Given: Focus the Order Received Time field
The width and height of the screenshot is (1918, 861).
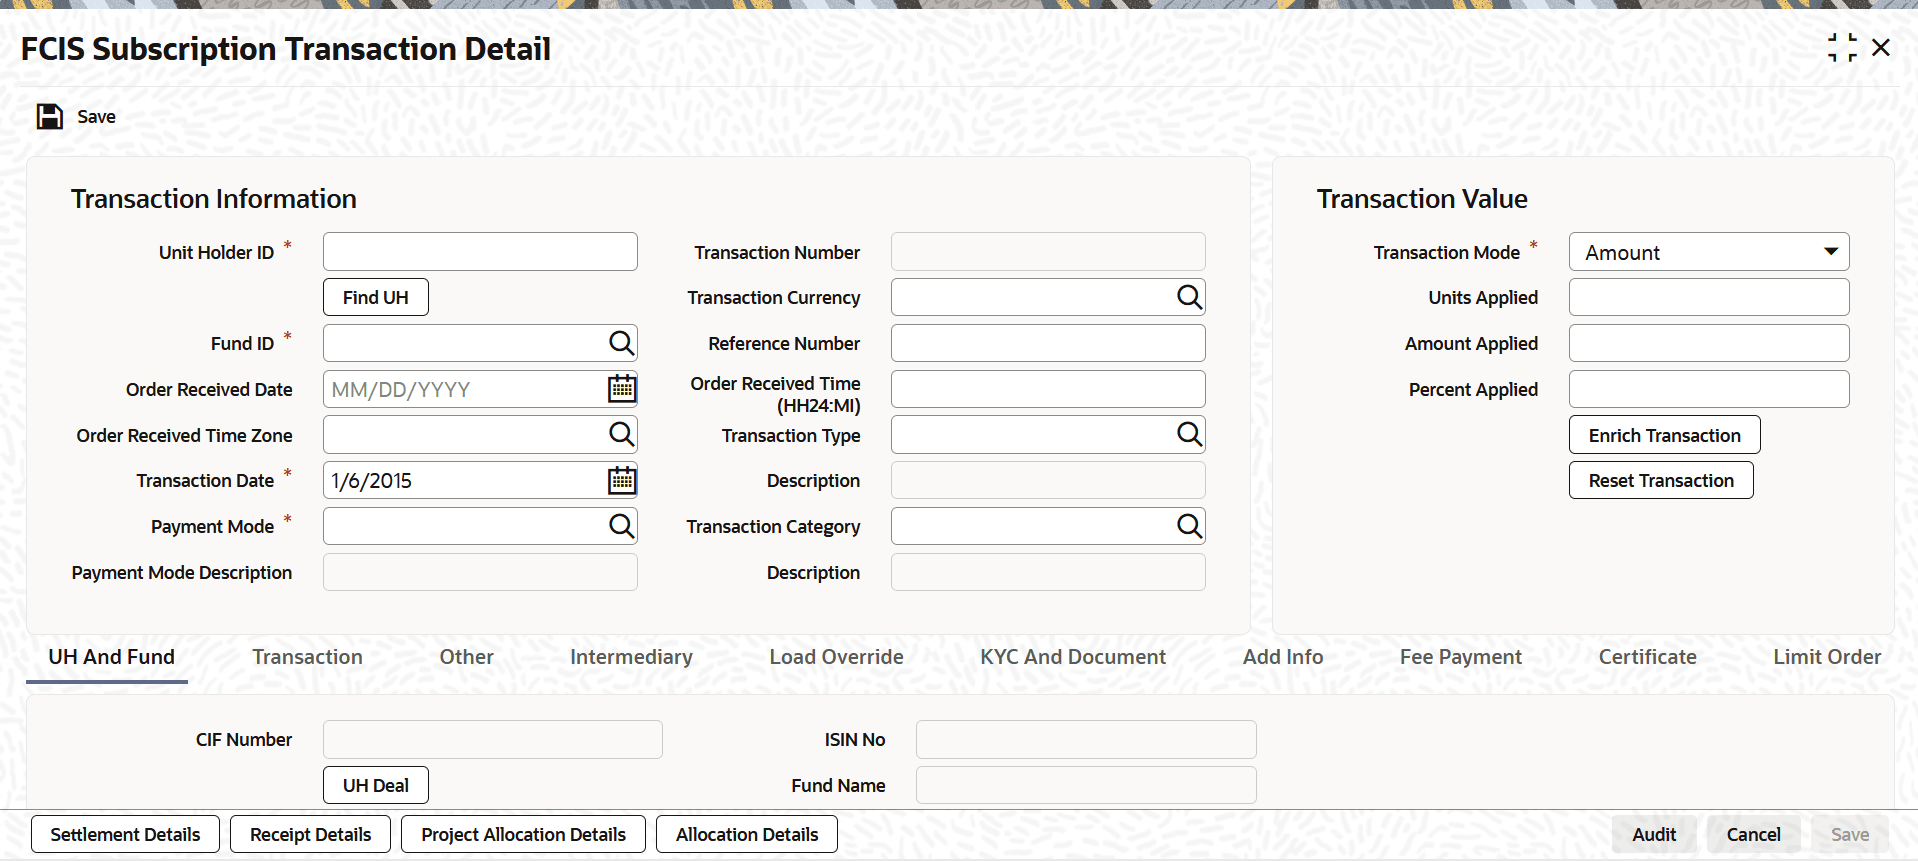Looking at the screenshot, I should [x=1048, y=389].
